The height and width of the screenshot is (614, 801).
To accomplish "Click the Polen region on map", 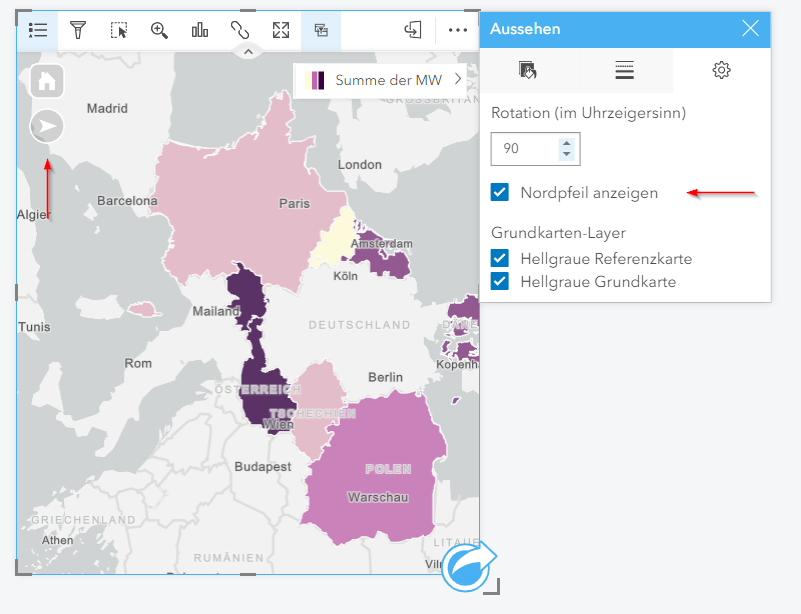I will pos(378,470).
